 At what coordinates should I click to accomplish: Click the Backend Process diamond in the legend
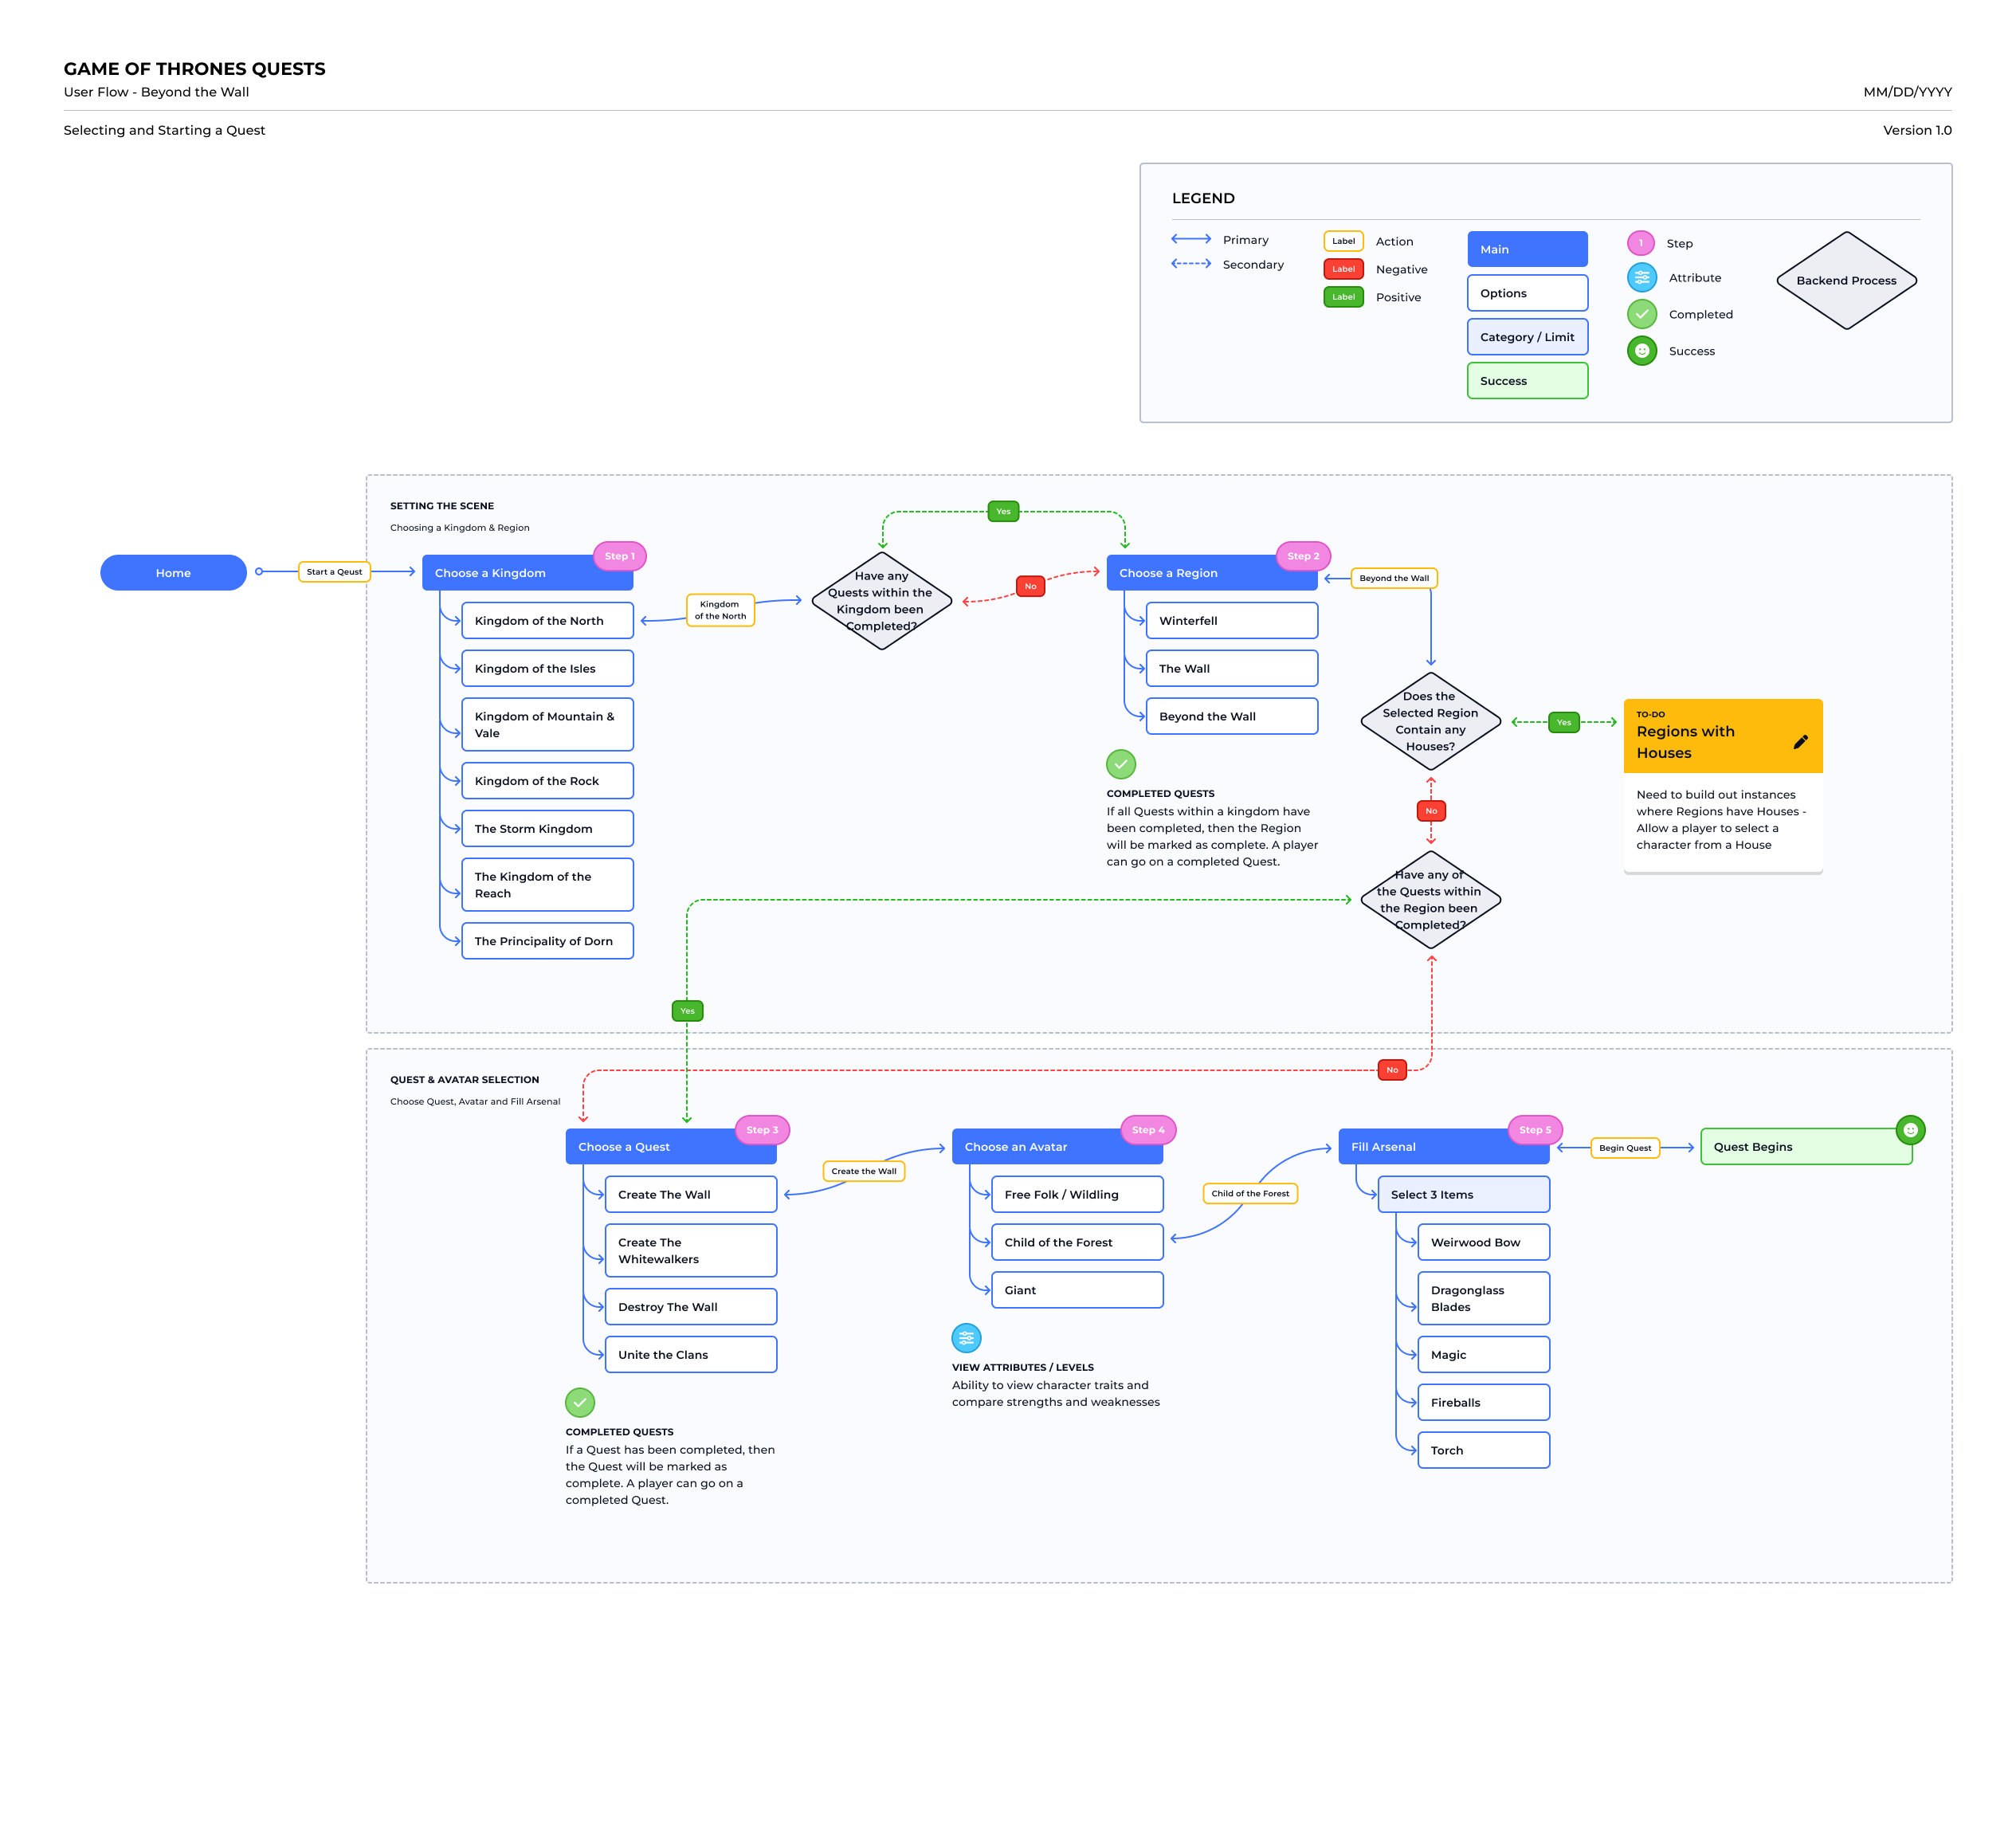[x=1846, y=281]
